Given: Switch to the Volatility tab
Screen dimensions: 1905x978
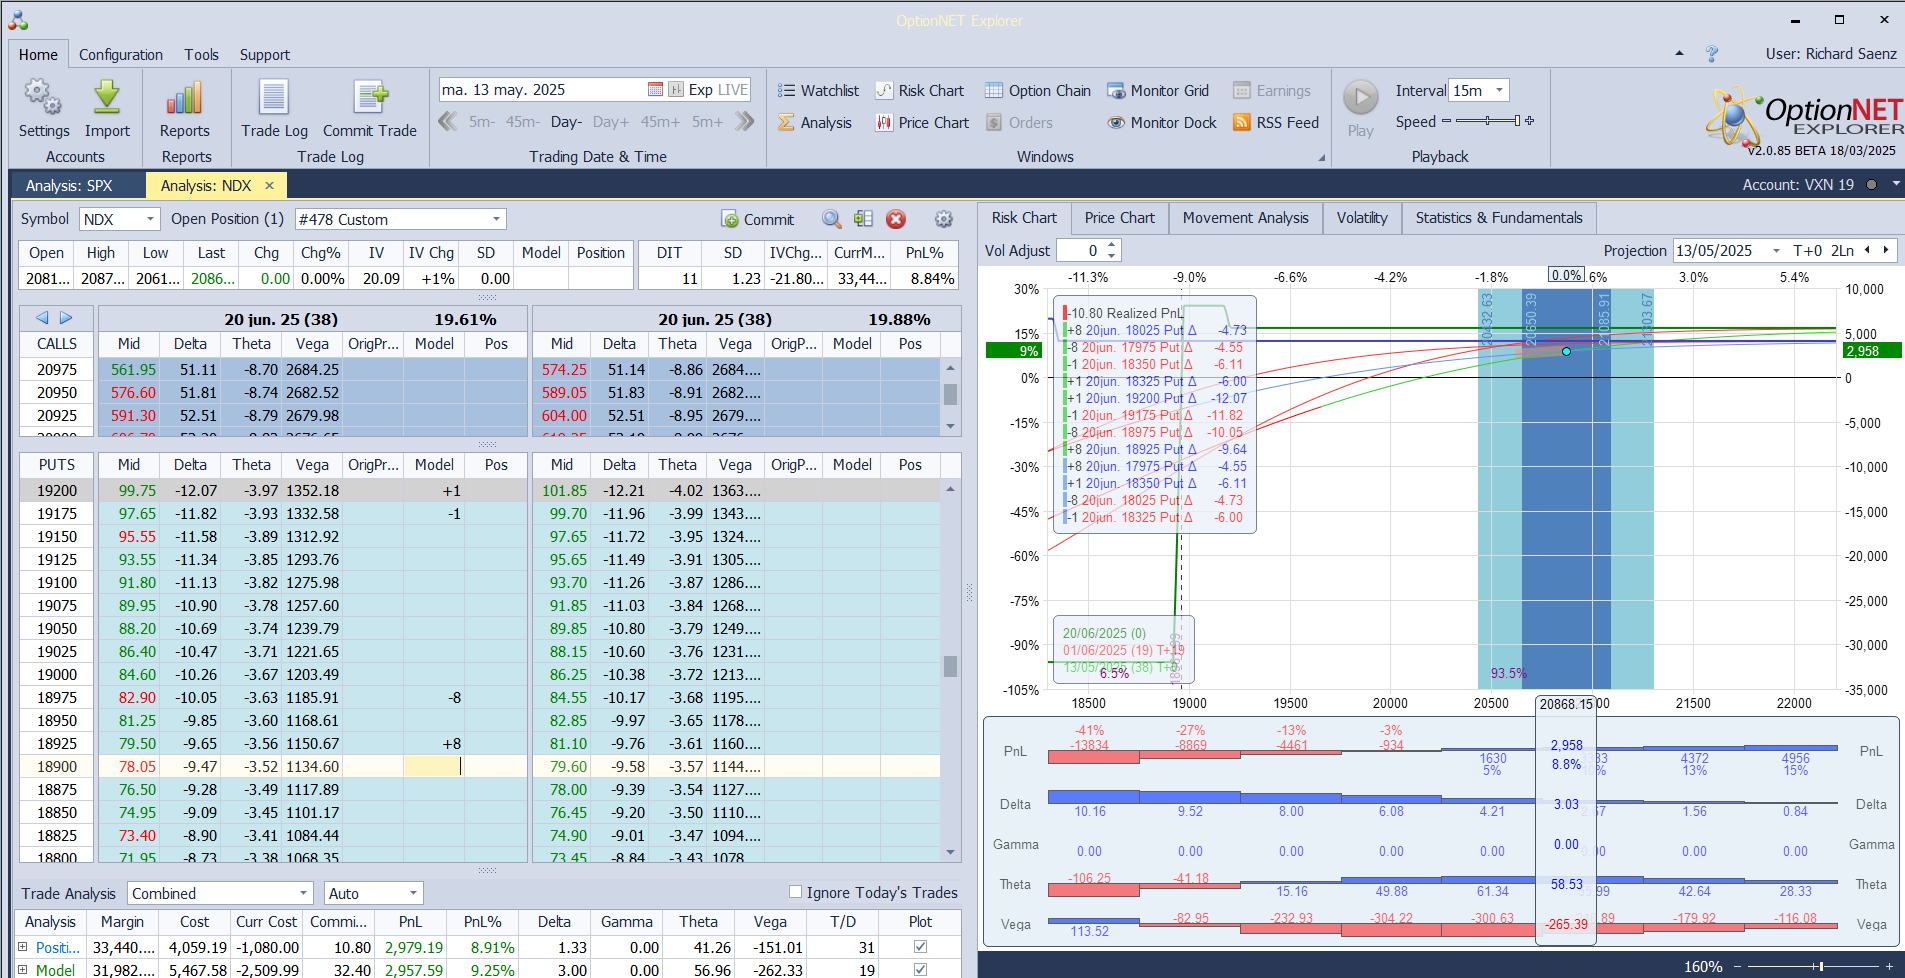Looking at the screenshot, I should point(1362,218).
